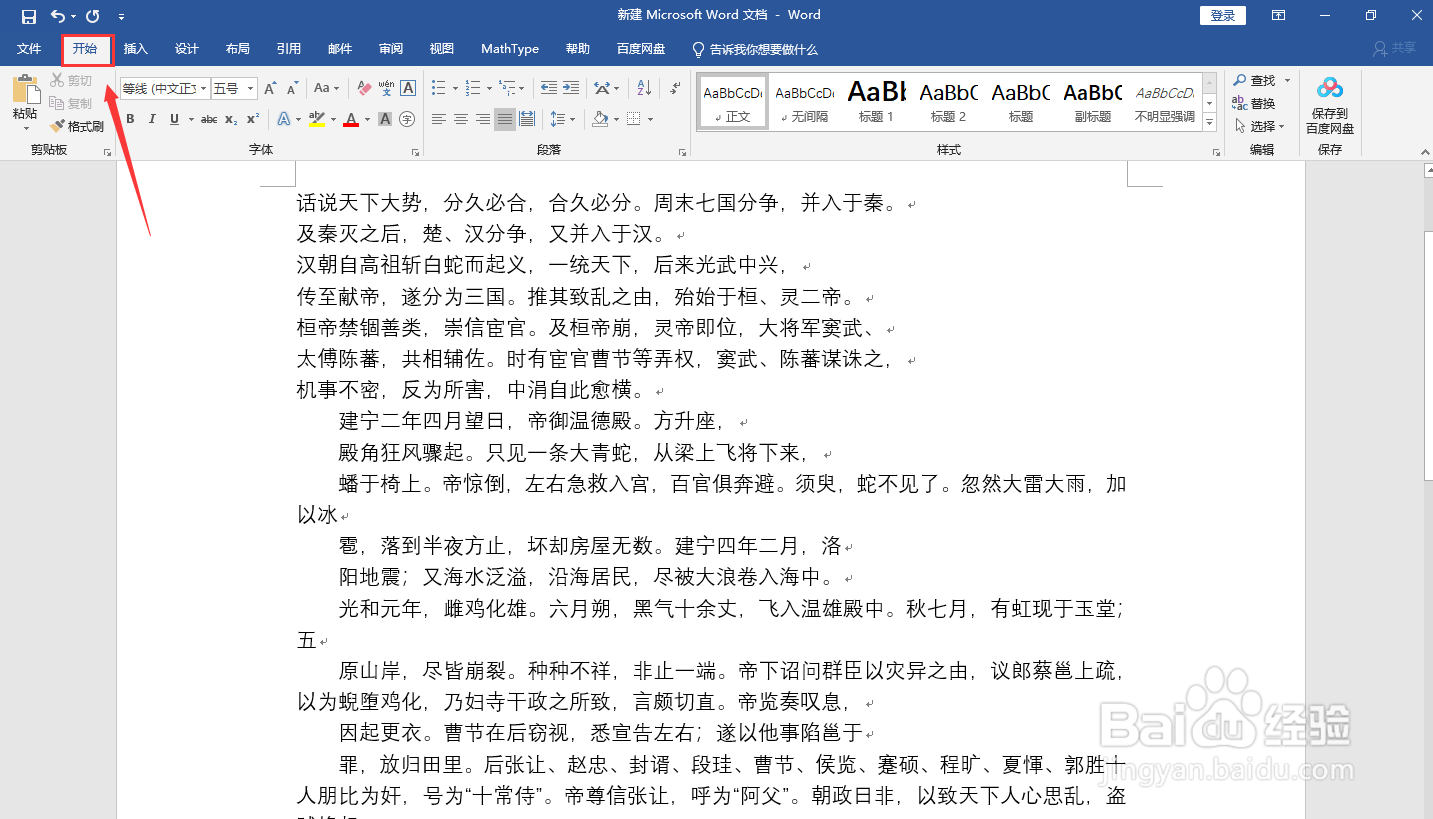
Task: Toggle Superscript formatting
Action: coord(253,120)
